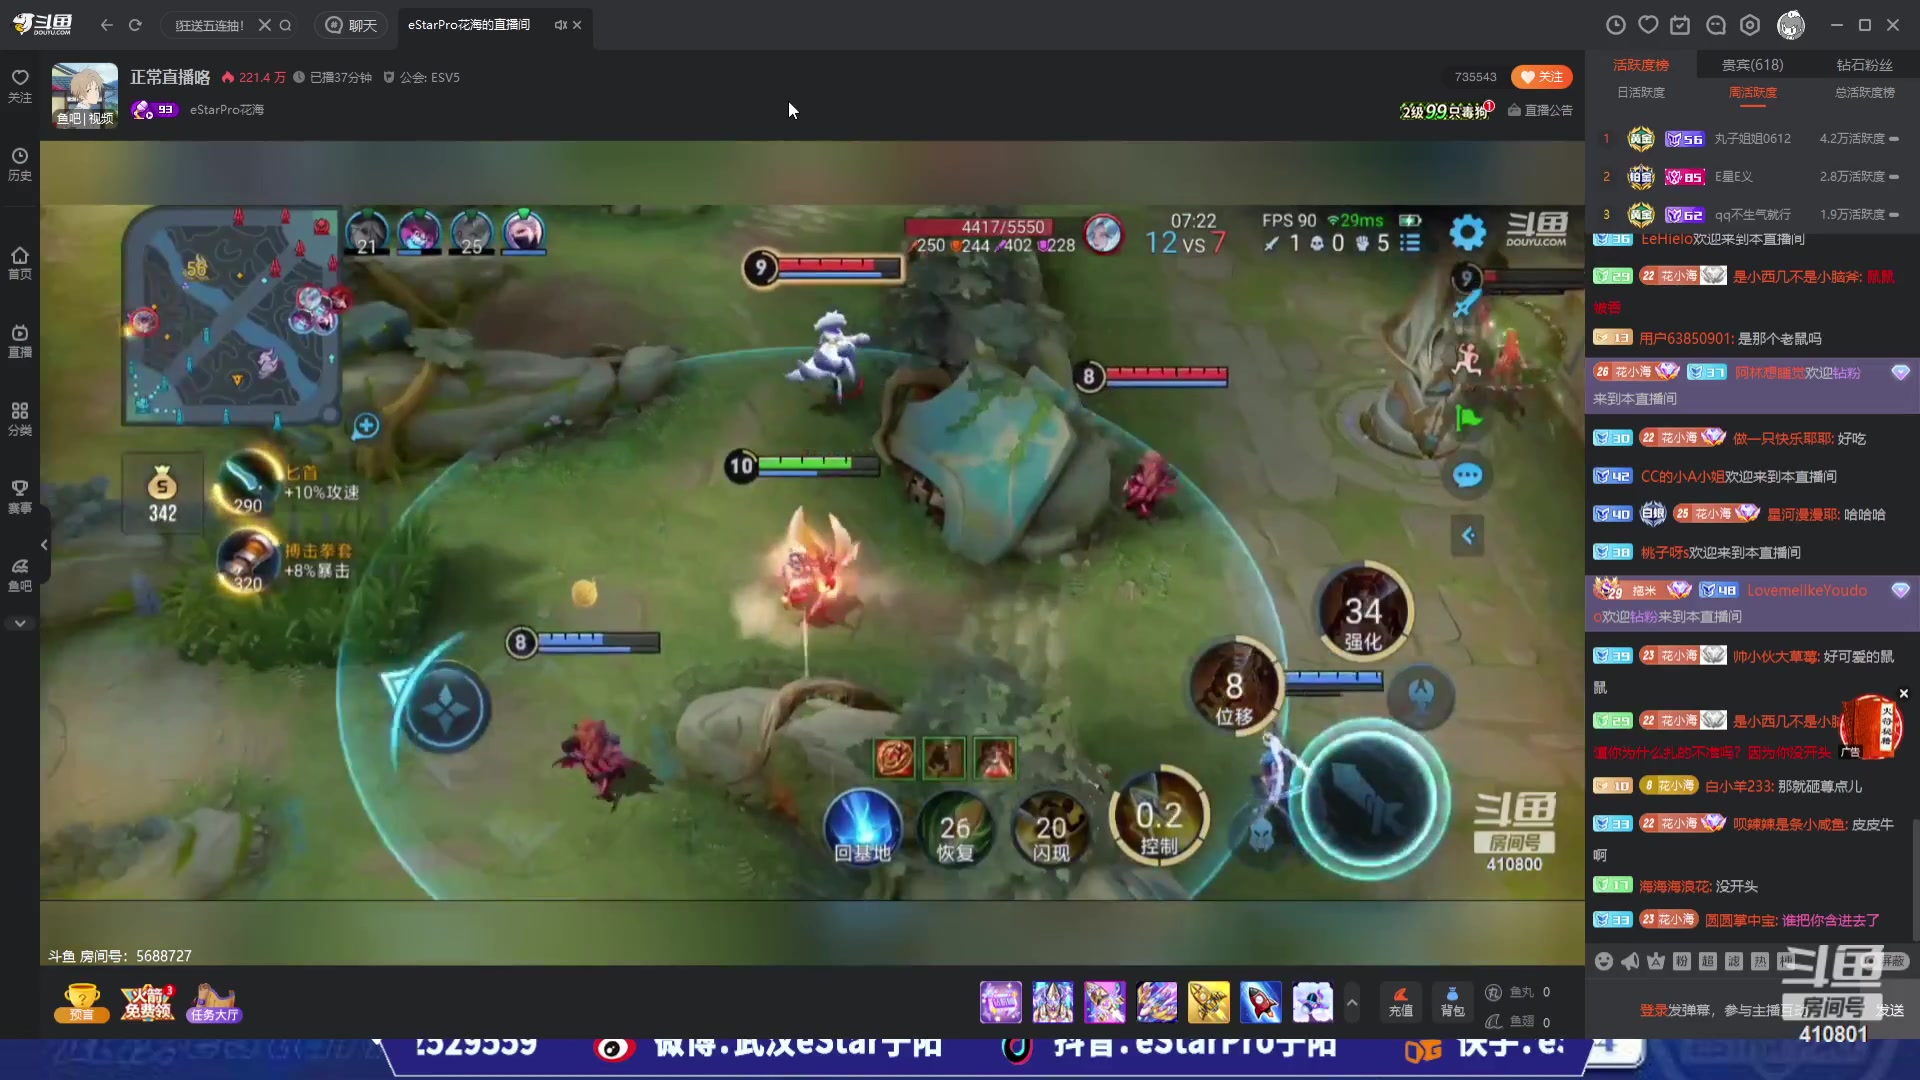1920x1080 pixels.
Task: Go to 首页 in the left sidebar
Action: pos(20,263)
